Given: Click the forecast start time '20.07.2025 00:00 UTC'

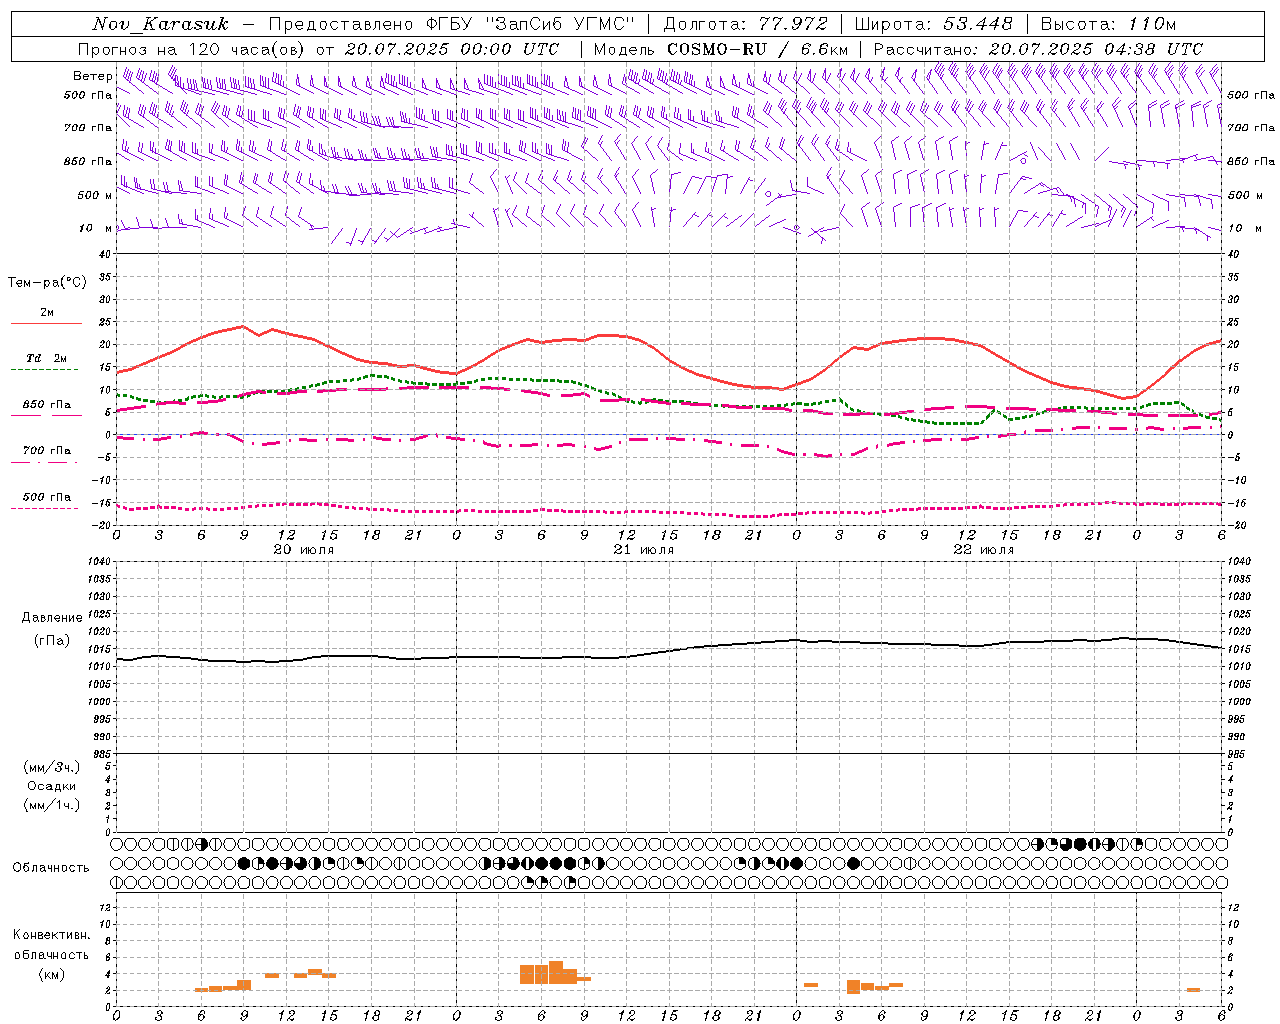Looking at the screenshot, I should pyautogui.click(x=452, y=48).
